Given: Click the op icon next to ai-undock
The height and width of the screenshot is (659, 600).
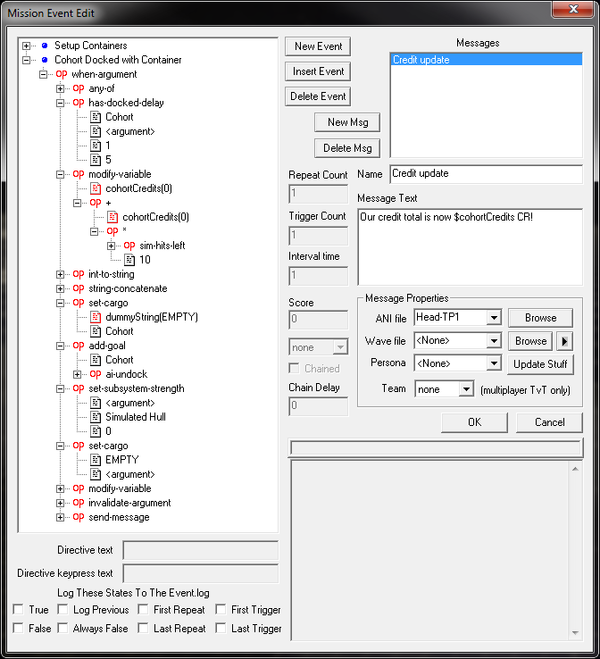Looking at the screenshot, I should [x=96, y=374].
